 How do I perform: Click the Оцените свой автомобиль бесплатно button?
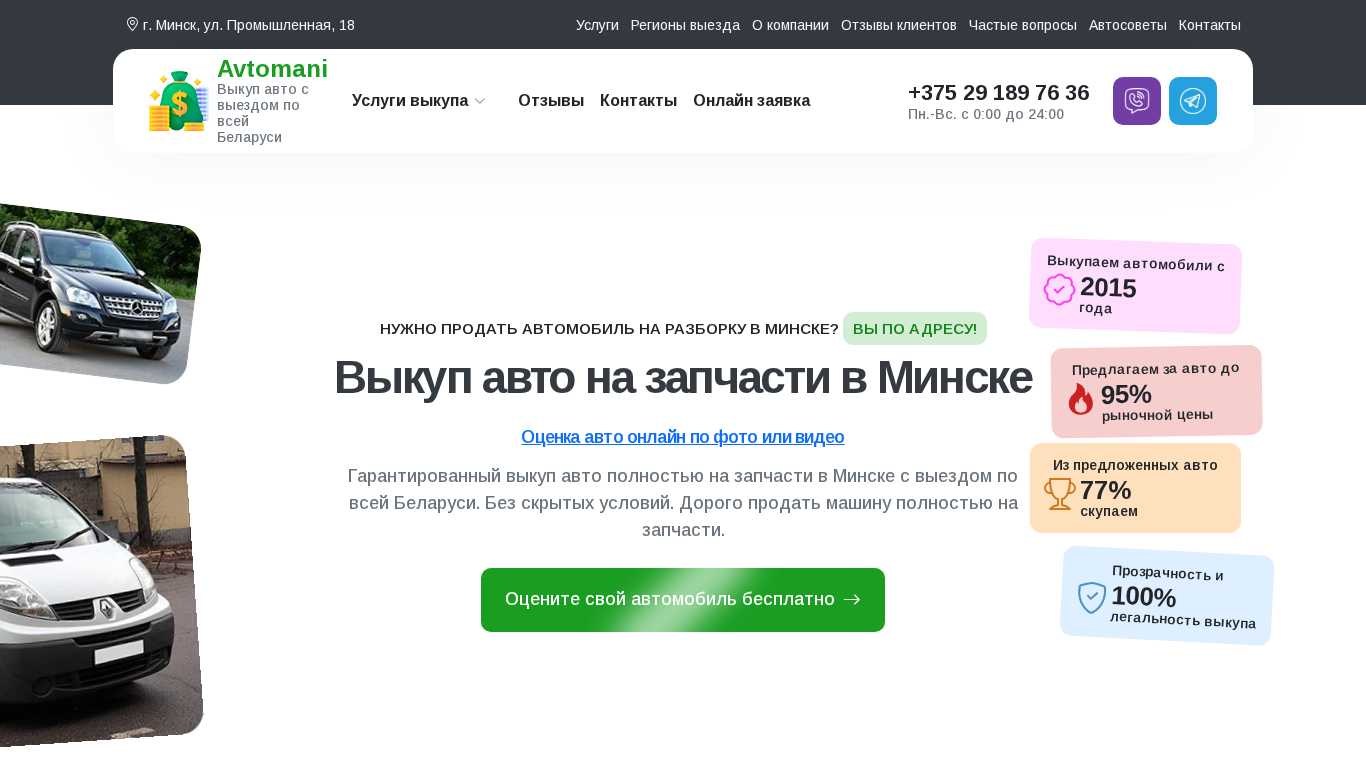coord(683,600)
